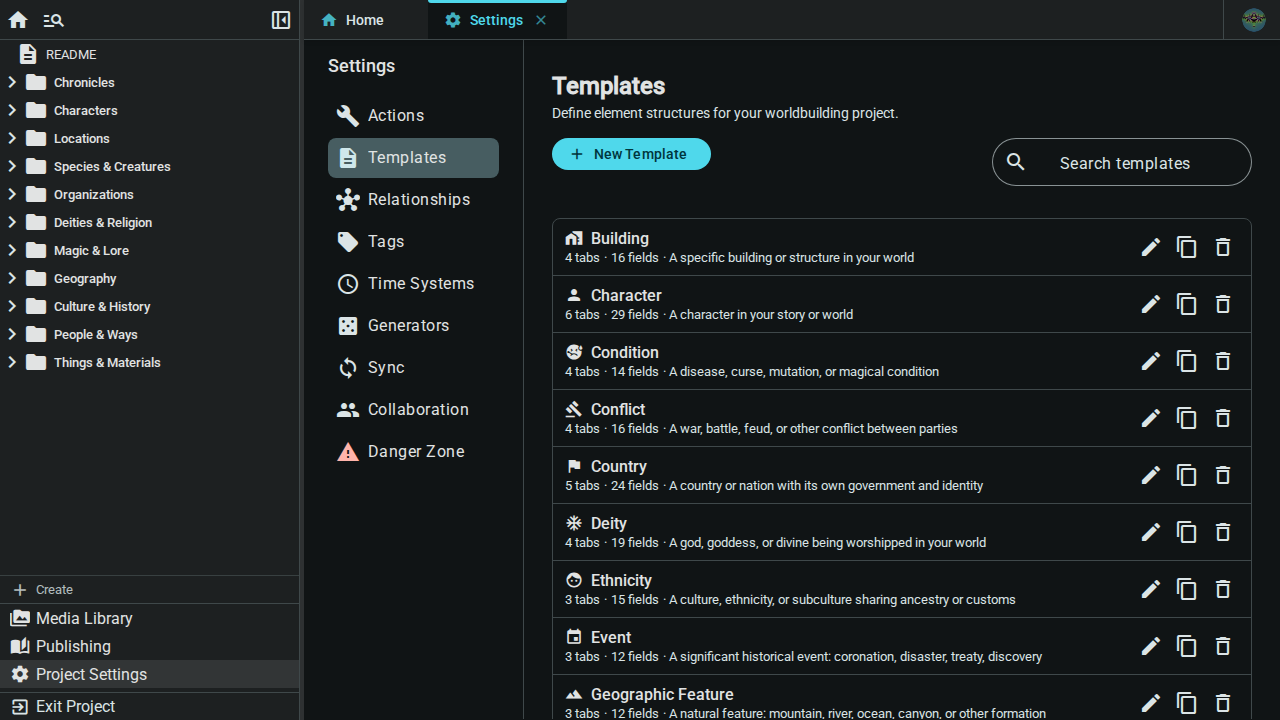Image resolution: width=1280 pixels, height=720 pixels.
Task: Duplicate the Character template
Action: click(1187, 304)
